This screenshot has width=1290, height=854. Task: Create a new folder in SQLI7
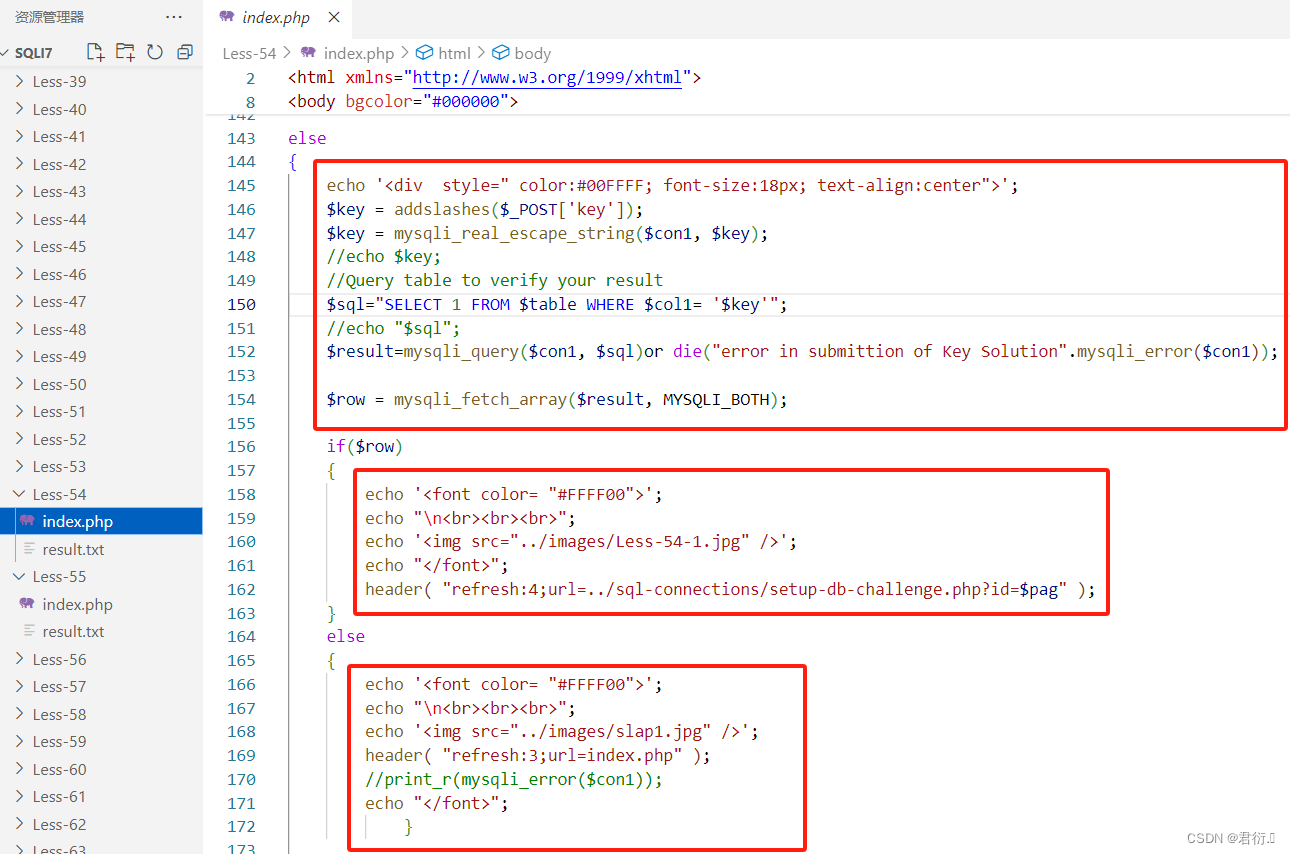125,52
